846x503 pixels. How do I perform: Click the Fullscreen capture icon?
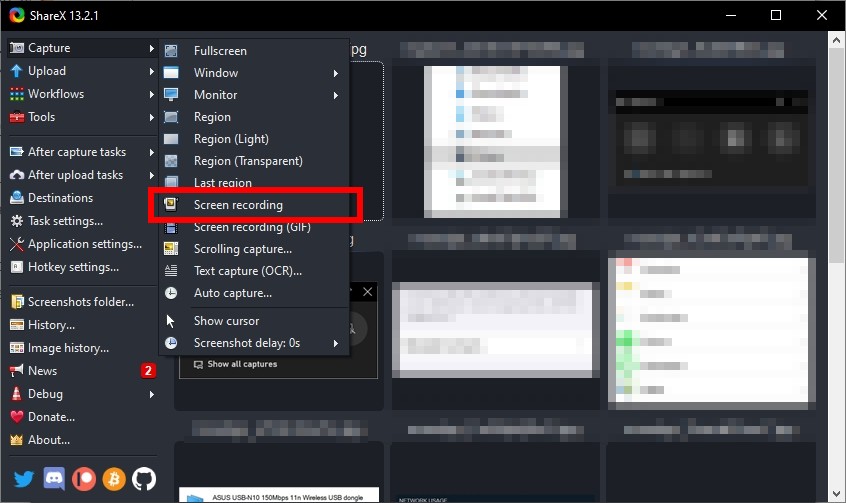pos(171,51)
